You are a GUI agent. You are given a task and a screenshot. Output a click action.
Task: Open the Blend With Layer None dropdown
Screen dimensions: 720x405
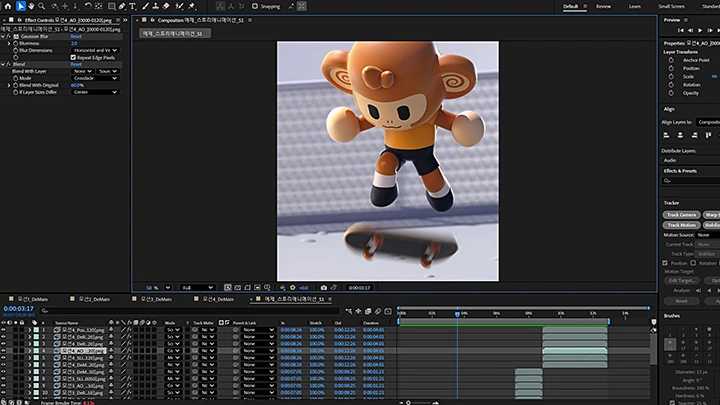pyautogui.click(x=83, y=71)
